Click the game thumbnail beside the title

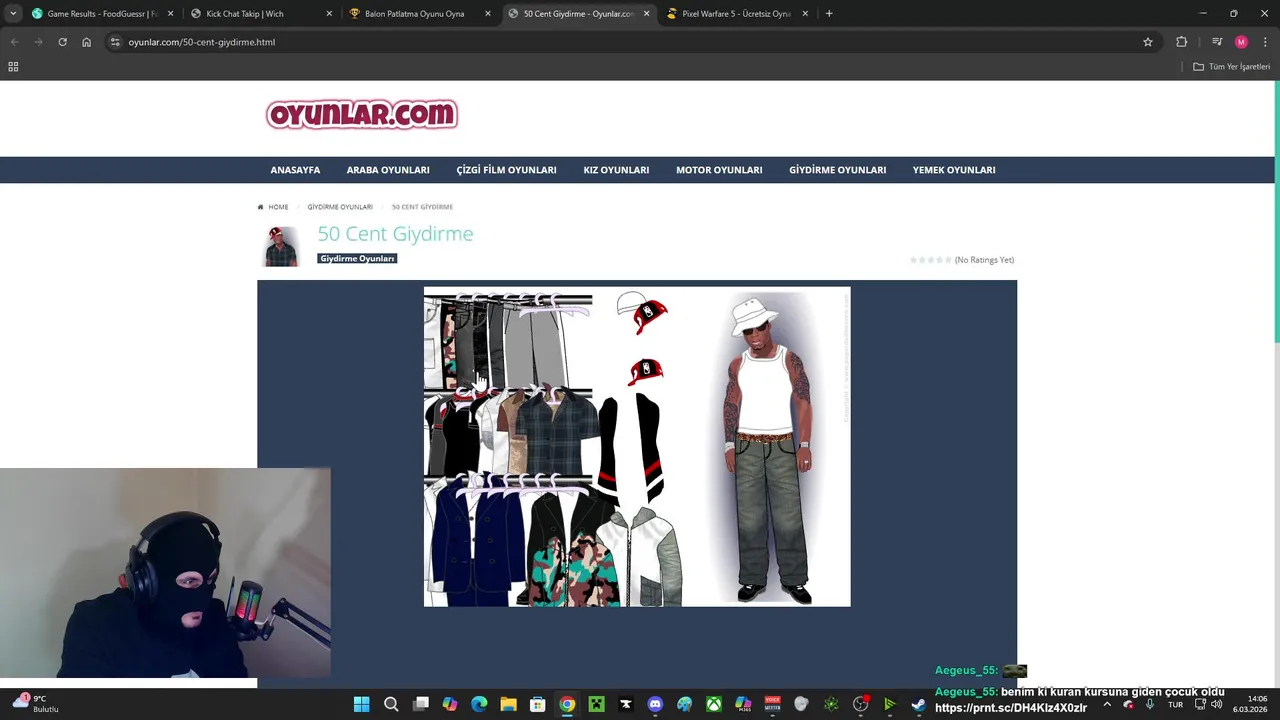281,246
